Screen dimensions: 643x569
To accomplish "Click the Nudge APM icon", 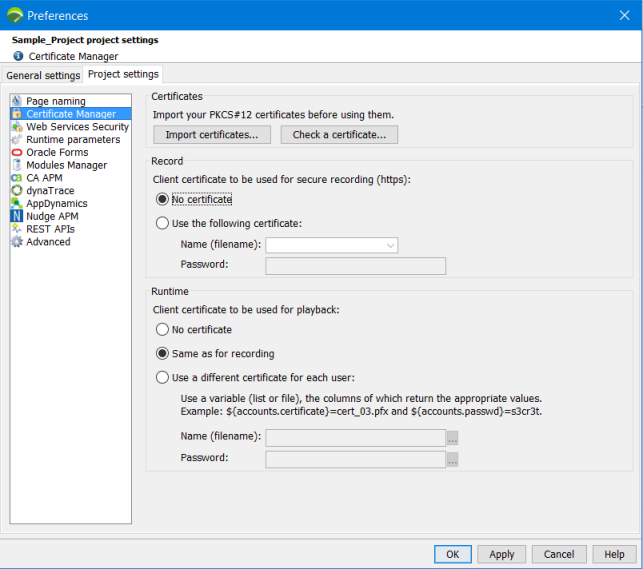I will (x=17, y=216).
